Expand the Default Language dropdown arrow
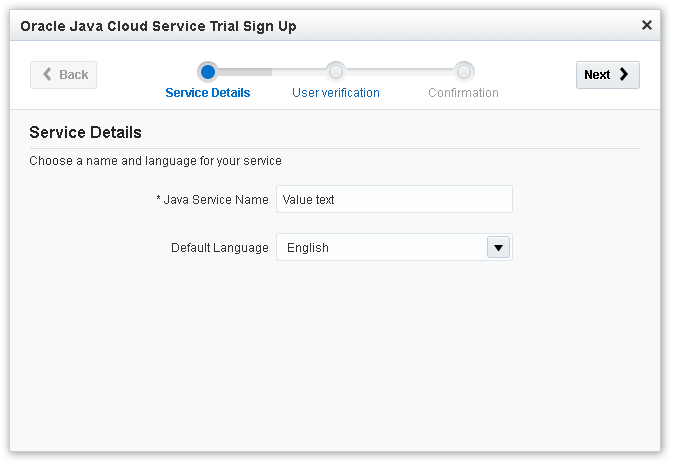 (498, 247)
